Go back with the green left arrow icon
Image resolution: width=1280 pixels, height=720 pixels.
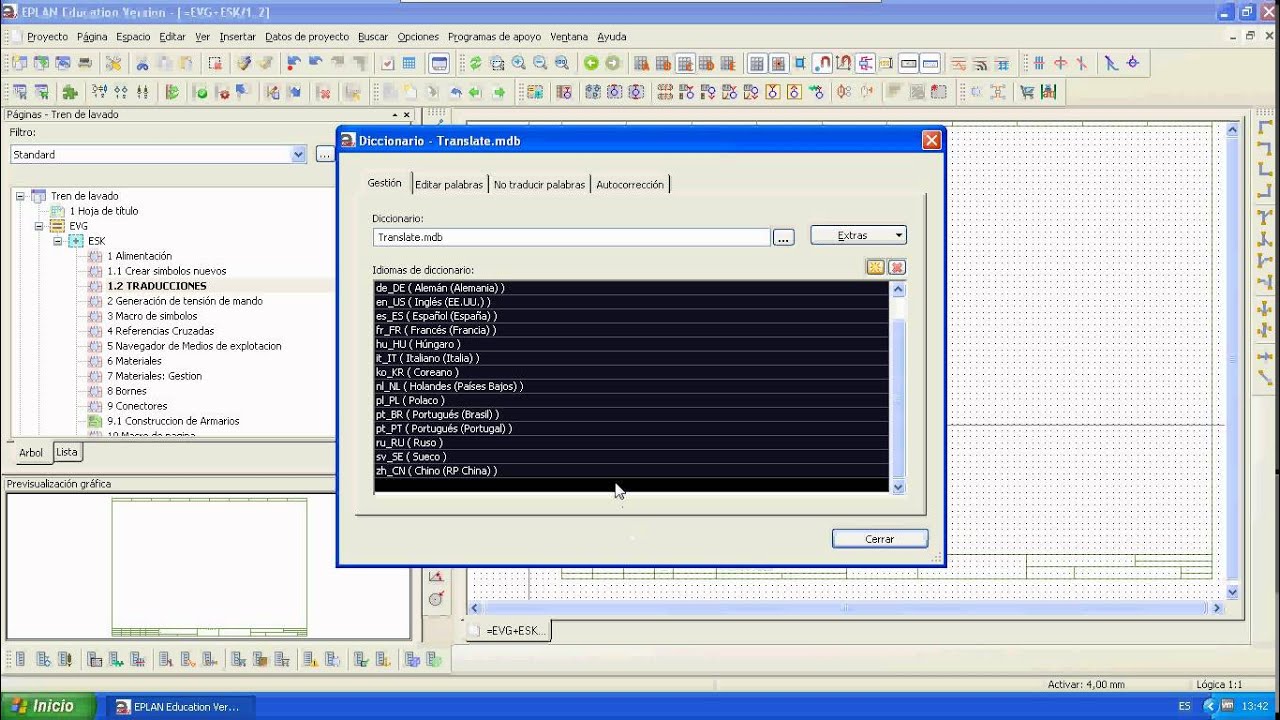point(591,63)
